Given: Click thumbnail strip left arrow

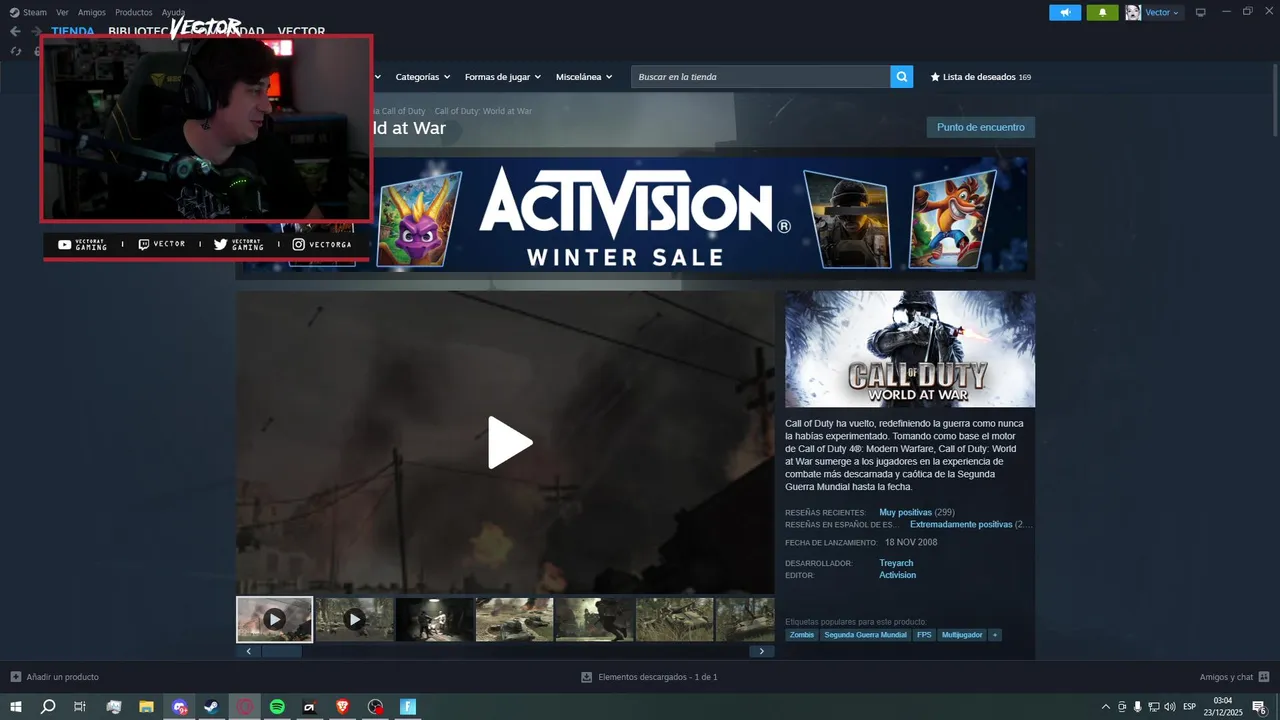Looking at the screenshot, I should (x=248, y=651).
